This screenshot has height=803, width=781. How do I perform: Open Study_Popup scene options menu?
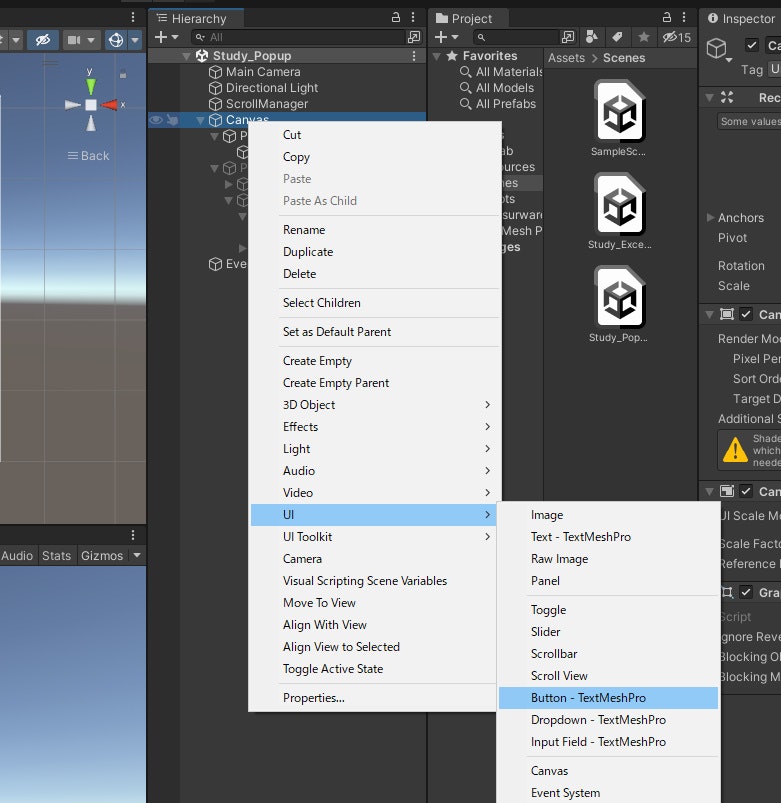coord(414,56)
